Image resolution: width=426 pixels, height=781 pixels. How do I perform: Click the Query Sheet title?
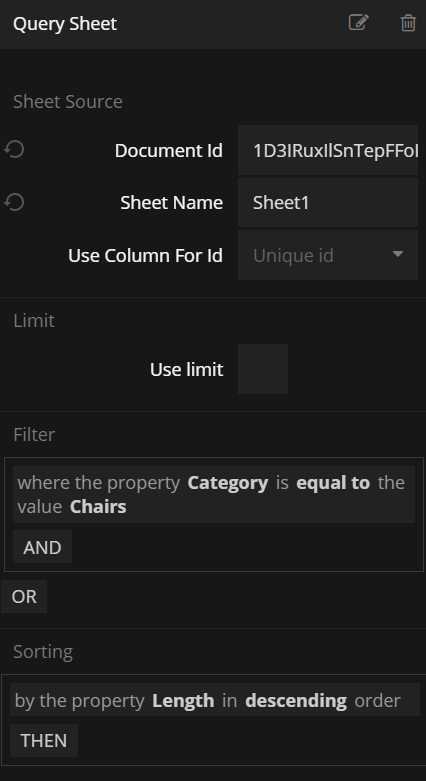tap(65, 23)
